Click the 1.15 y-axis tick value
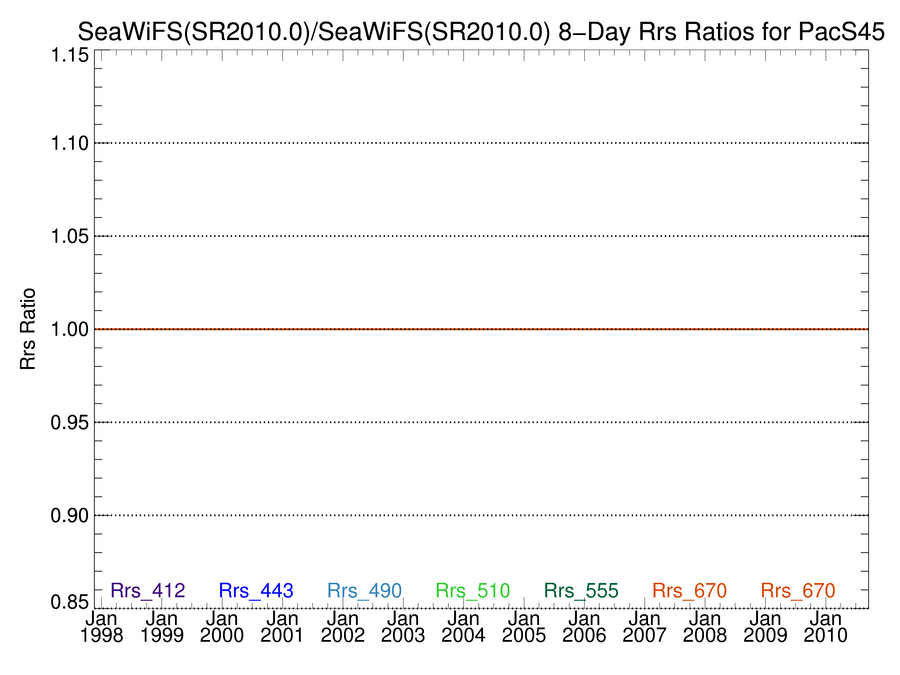The image size is (900, 675). (69, 56)
